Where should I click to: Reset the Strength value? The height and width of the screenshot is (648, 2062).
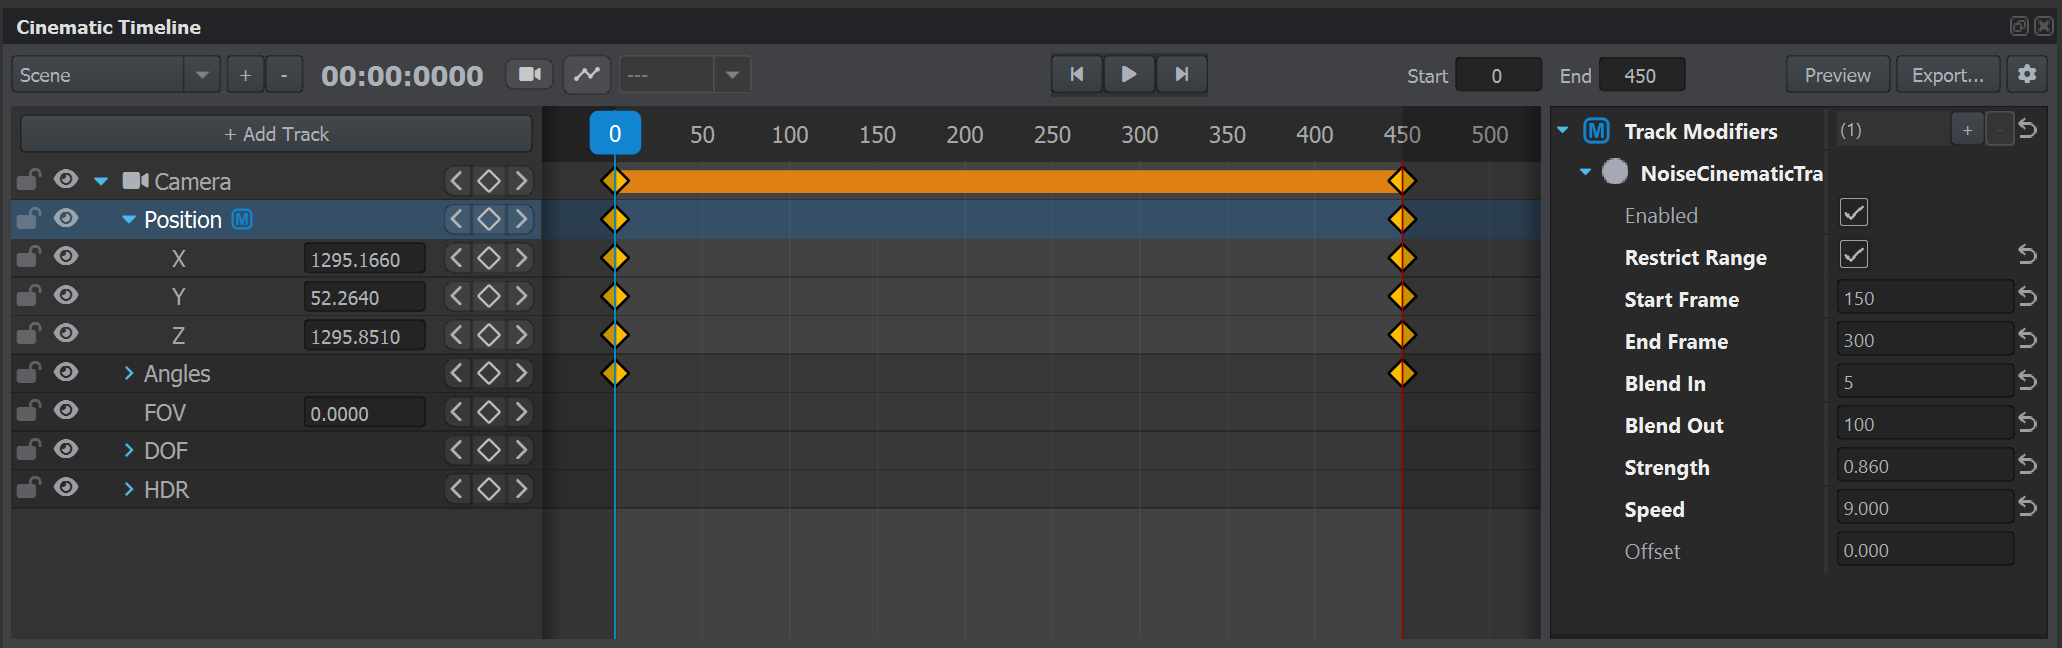2027,465
